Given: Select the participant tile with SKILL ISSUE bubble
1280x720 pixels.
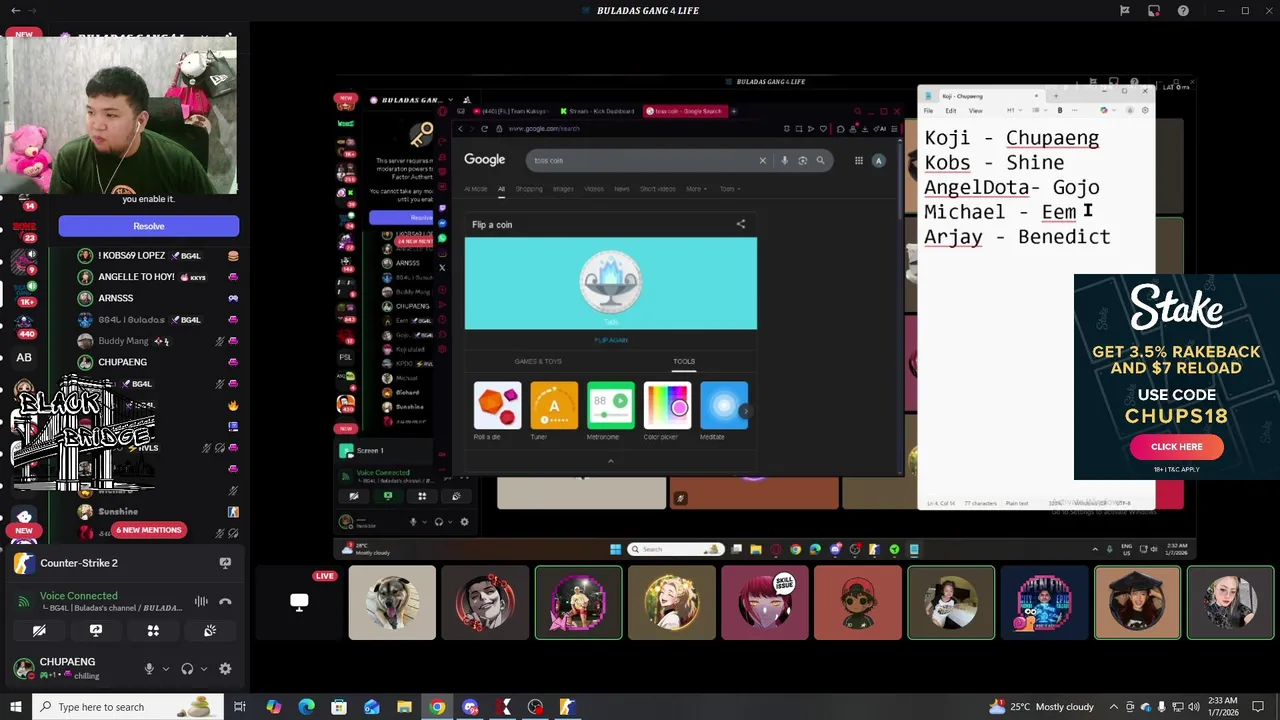Looking at the screenshot, I should tap(765, 602).
